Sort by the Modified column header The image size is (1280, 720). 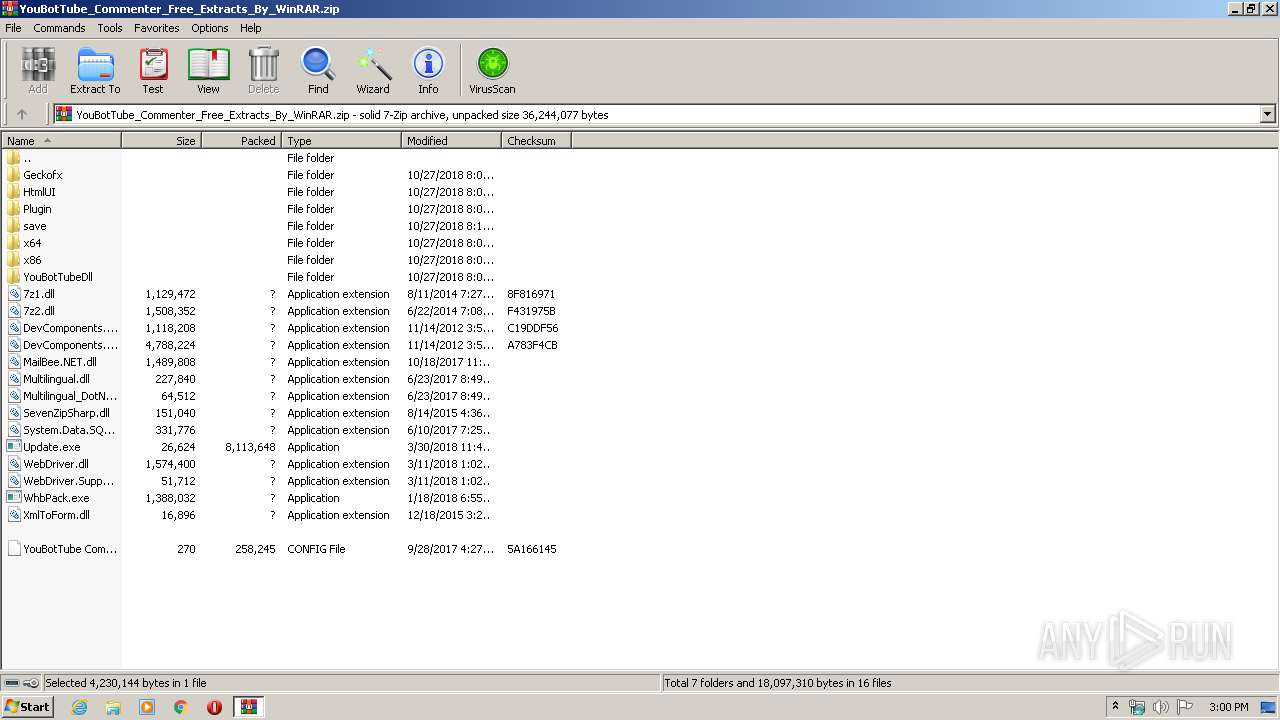click(x=452, y=141)
